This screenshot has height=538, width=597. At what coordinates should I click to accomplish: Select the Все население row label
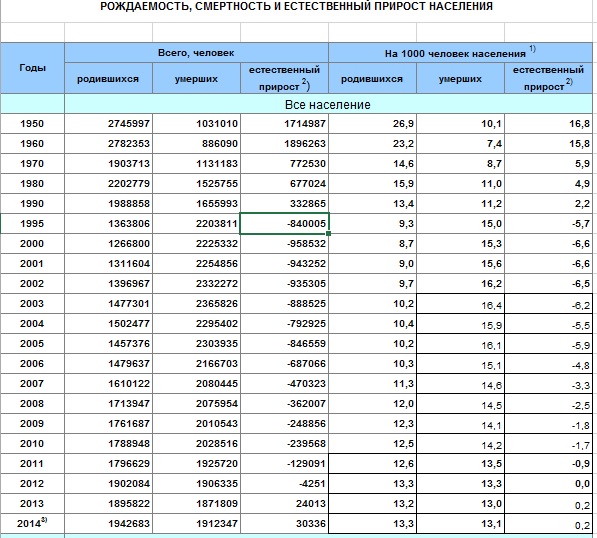[x=328, y=104]
